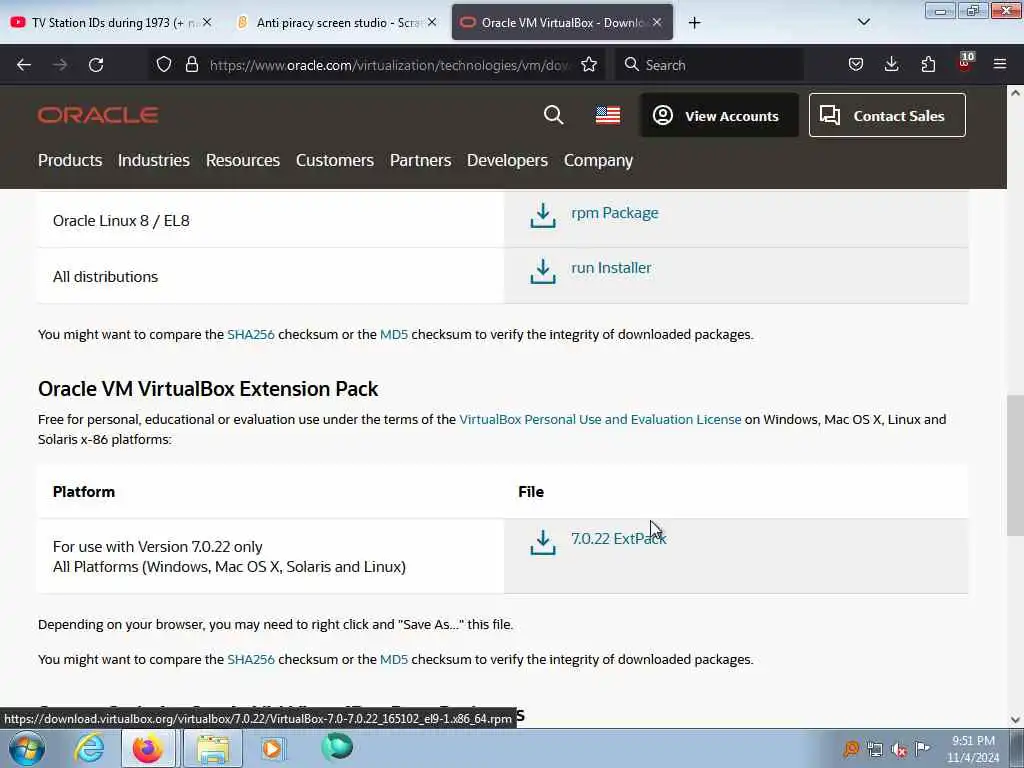Click the Firefox taskbar icon
Screen dimensions: 1024x768
pos(148,748)
